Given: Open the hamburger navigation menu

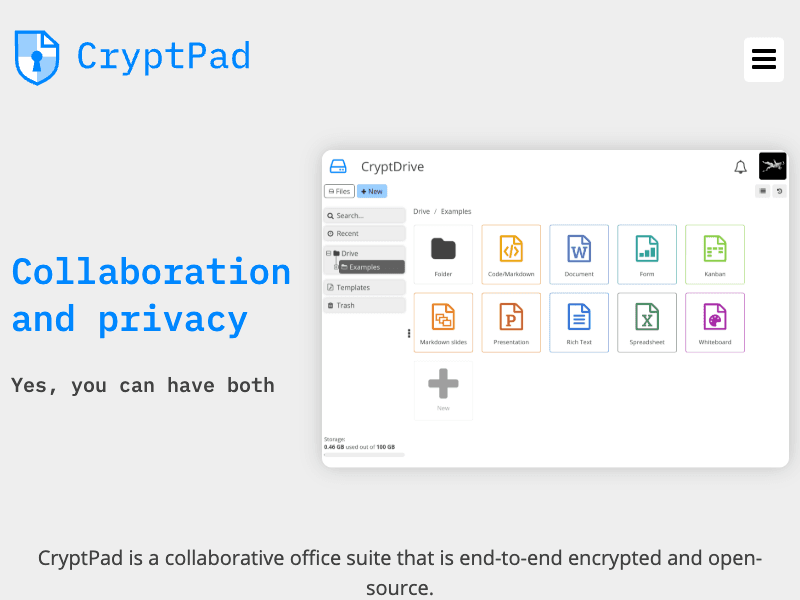Looking at the screenshot, I should click(764, 60).
